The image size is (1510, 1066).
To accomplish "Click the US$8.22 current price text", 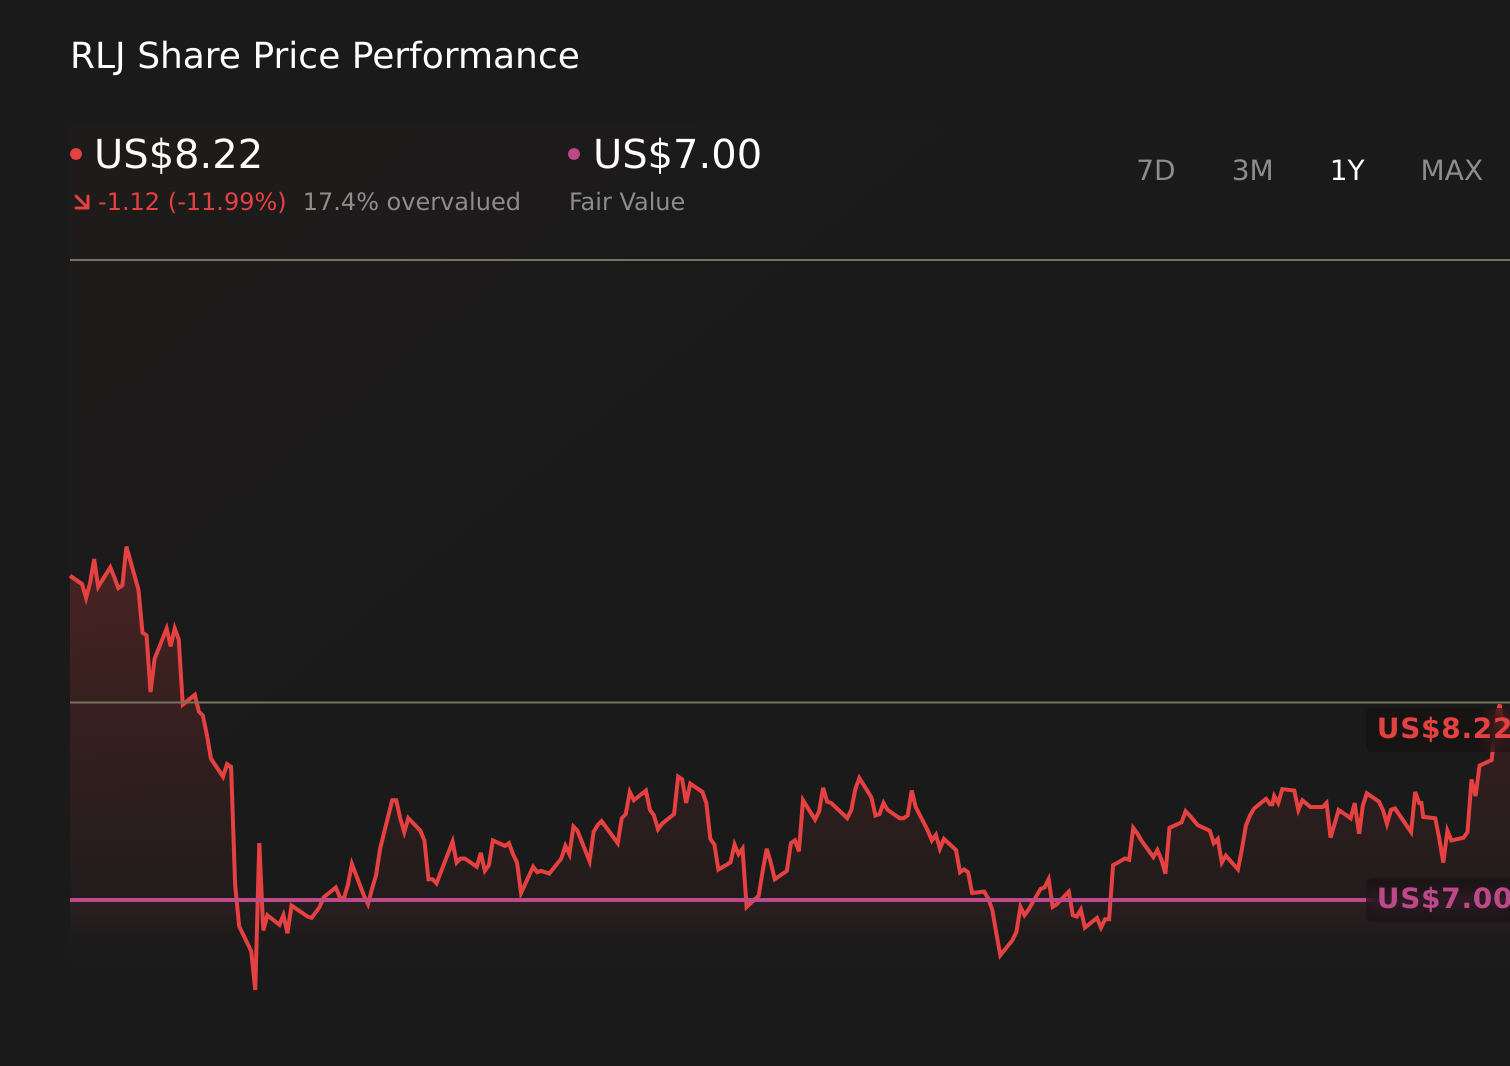I will pos(177,154).
